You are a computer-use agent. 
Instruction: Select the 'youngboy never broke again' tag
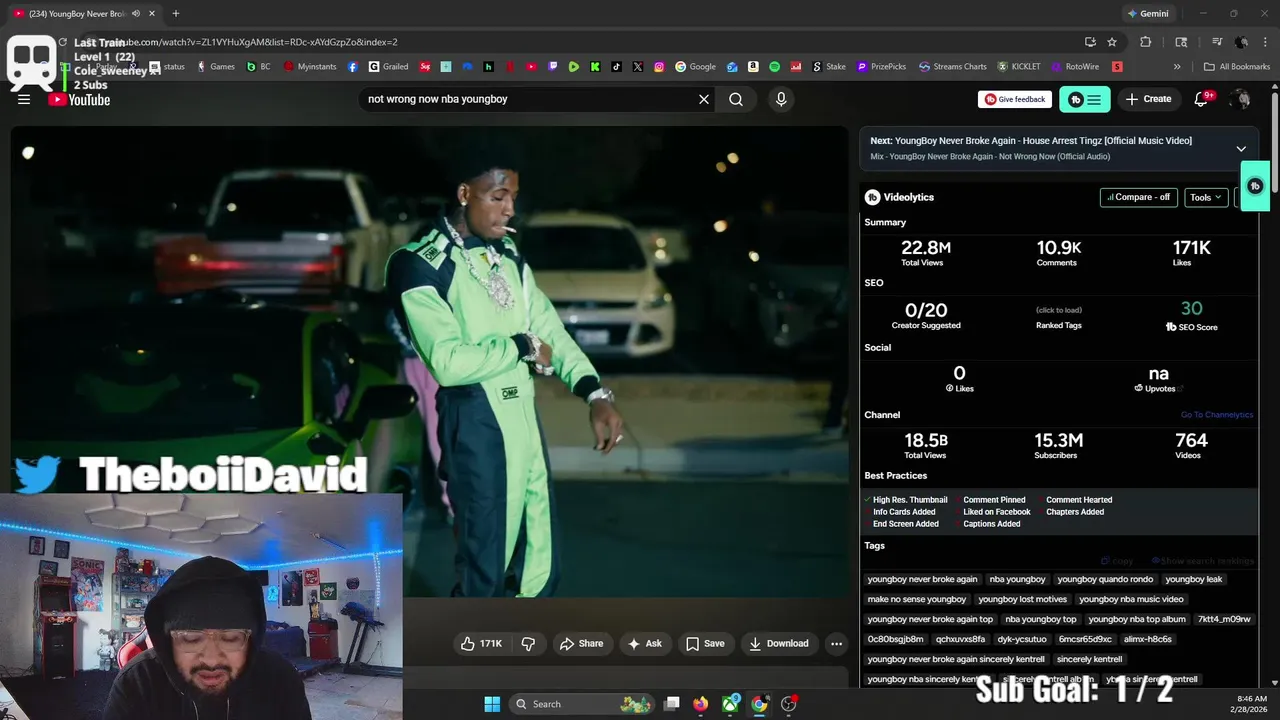(x=922, y=579)
